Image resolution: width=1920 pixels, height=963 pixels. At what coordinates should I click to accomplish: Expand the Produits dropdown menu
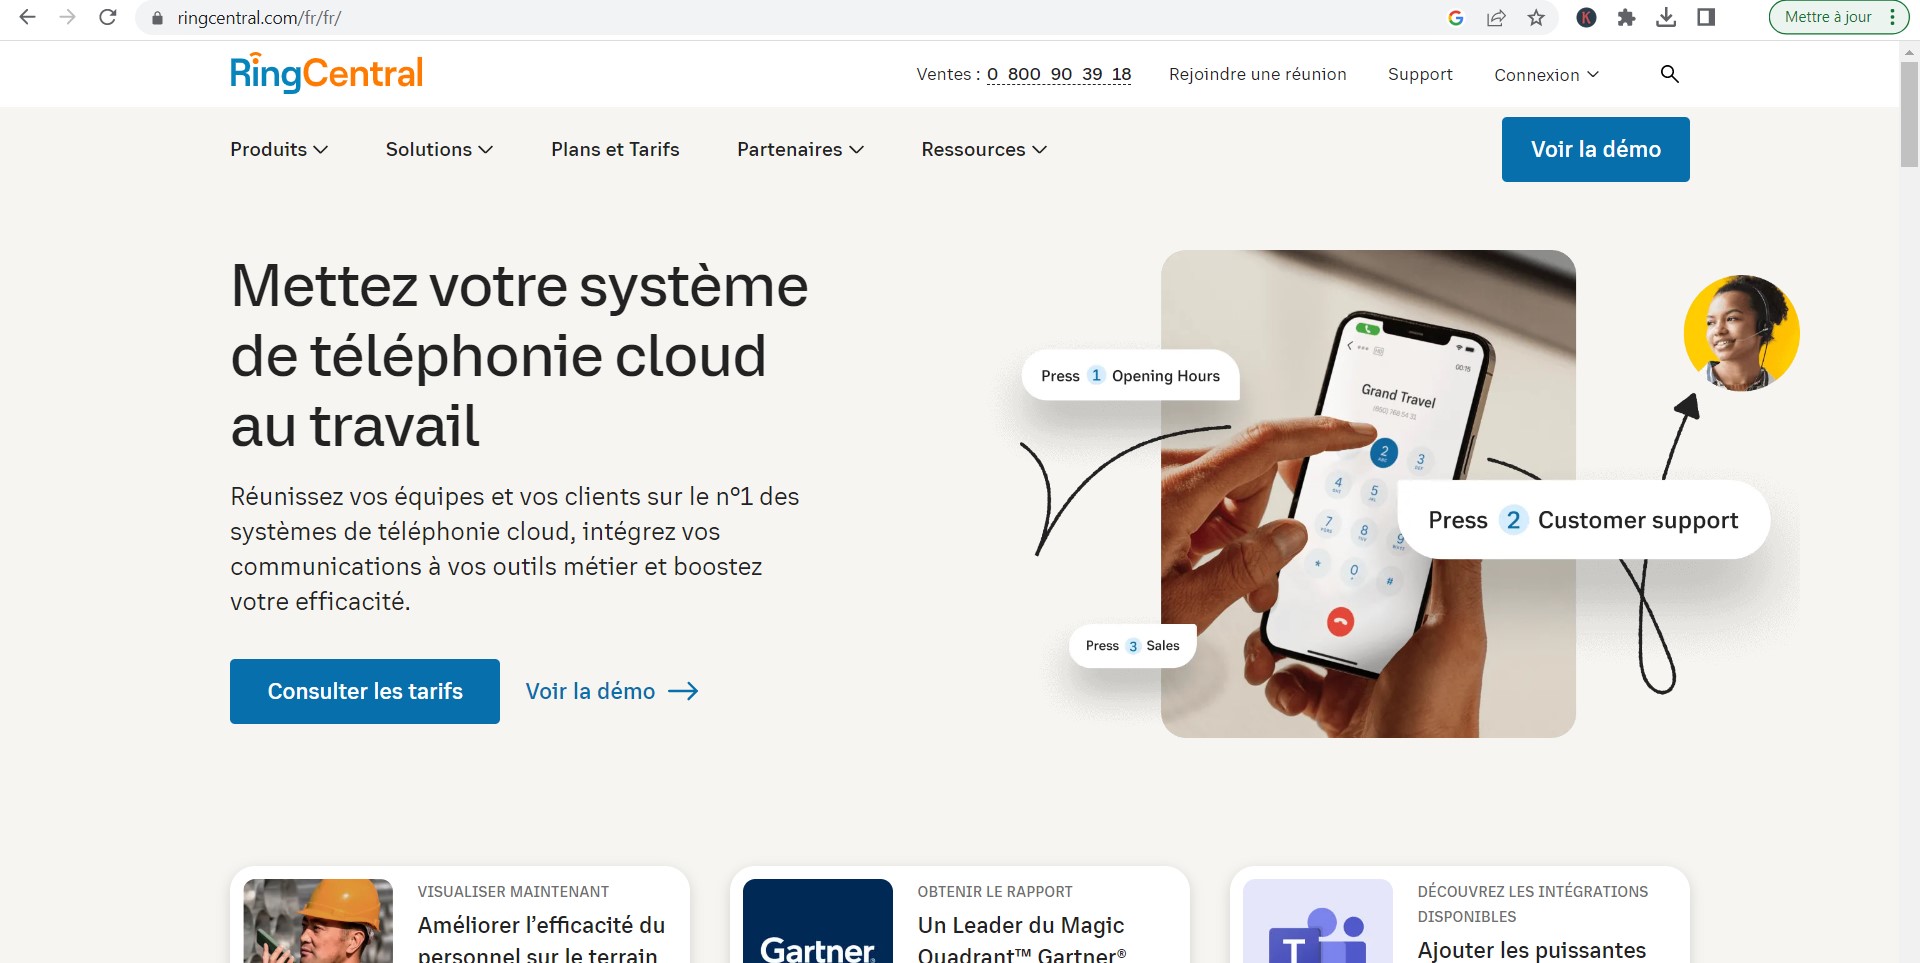[x=279, y=149]
